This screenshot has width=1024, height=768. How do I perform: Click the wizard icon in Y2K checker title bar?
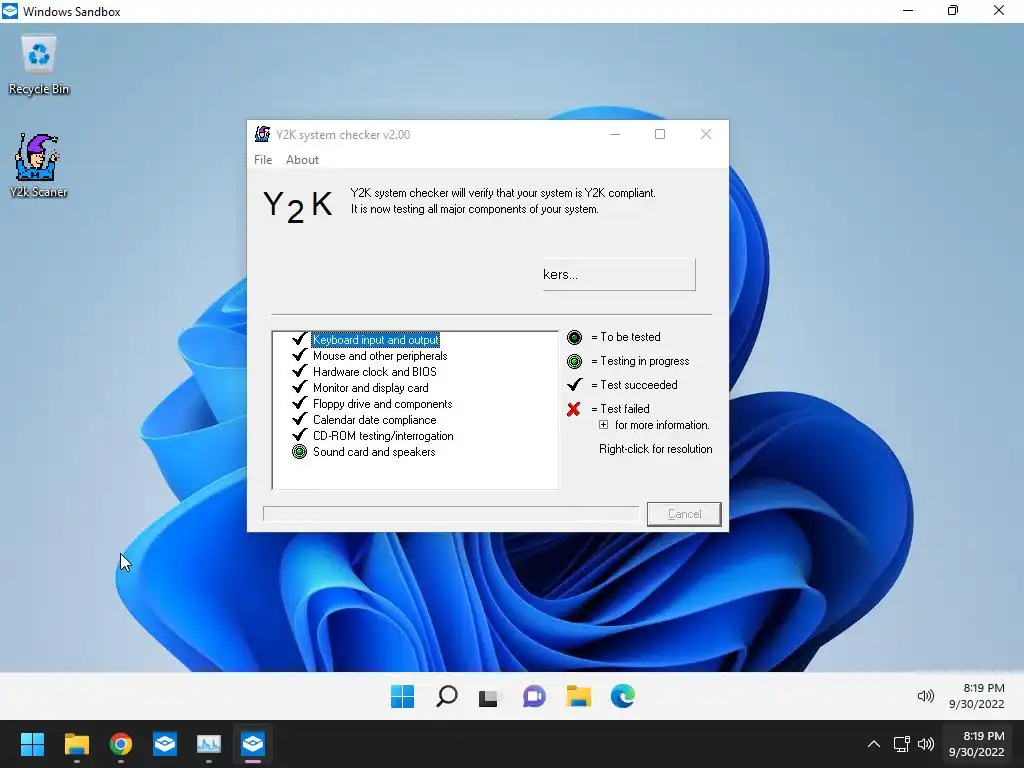point(263,134)
